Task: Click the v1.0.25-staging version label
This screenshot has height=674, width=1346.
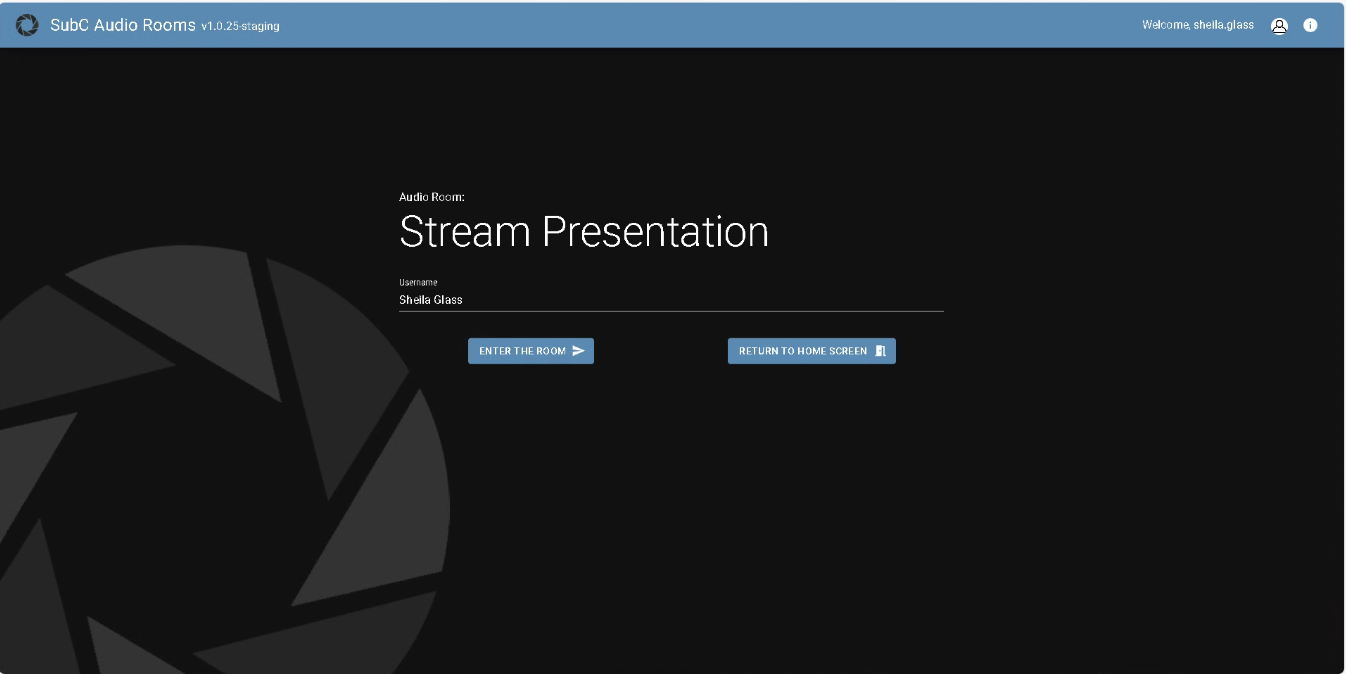Action: coord(240,27)
